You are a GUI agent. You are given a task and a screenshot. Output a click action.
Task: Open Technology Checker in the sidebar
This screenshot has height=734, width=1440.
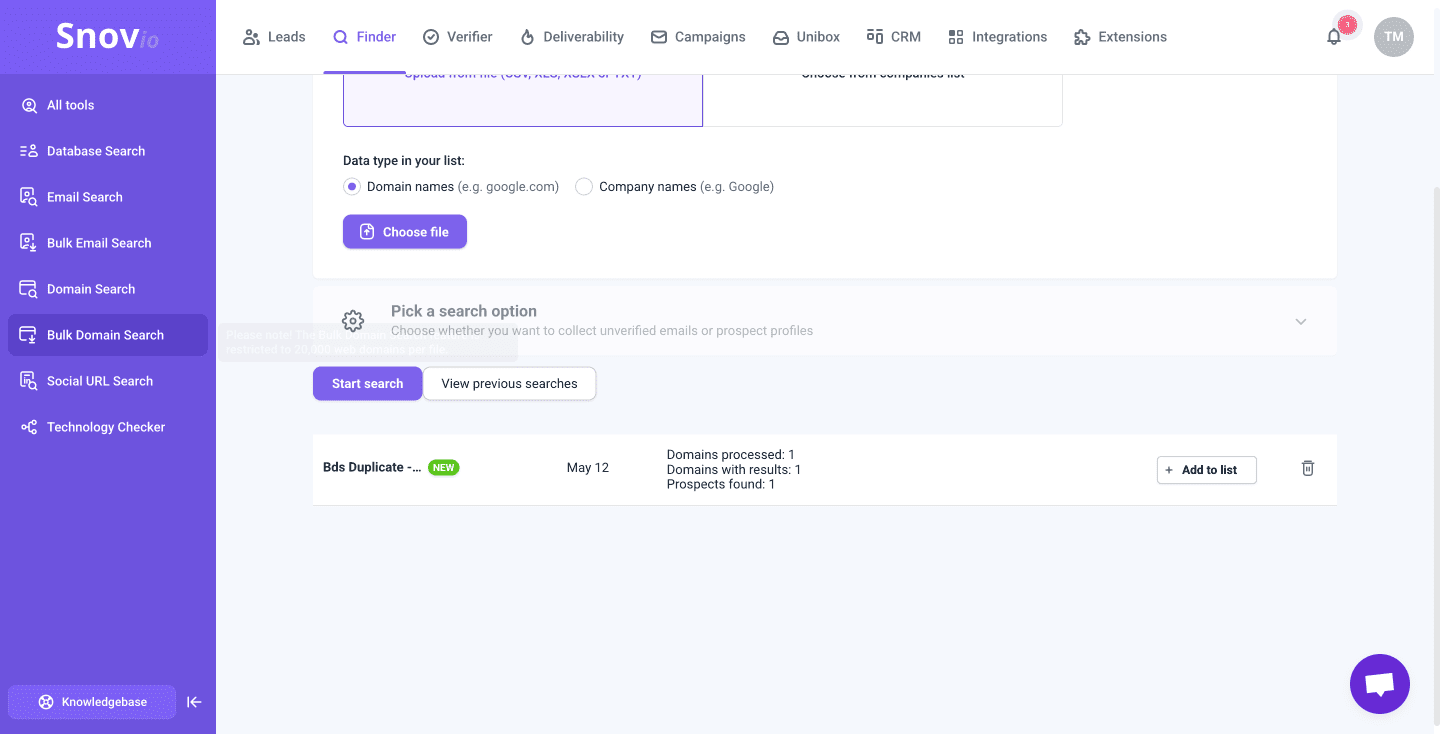106,427
